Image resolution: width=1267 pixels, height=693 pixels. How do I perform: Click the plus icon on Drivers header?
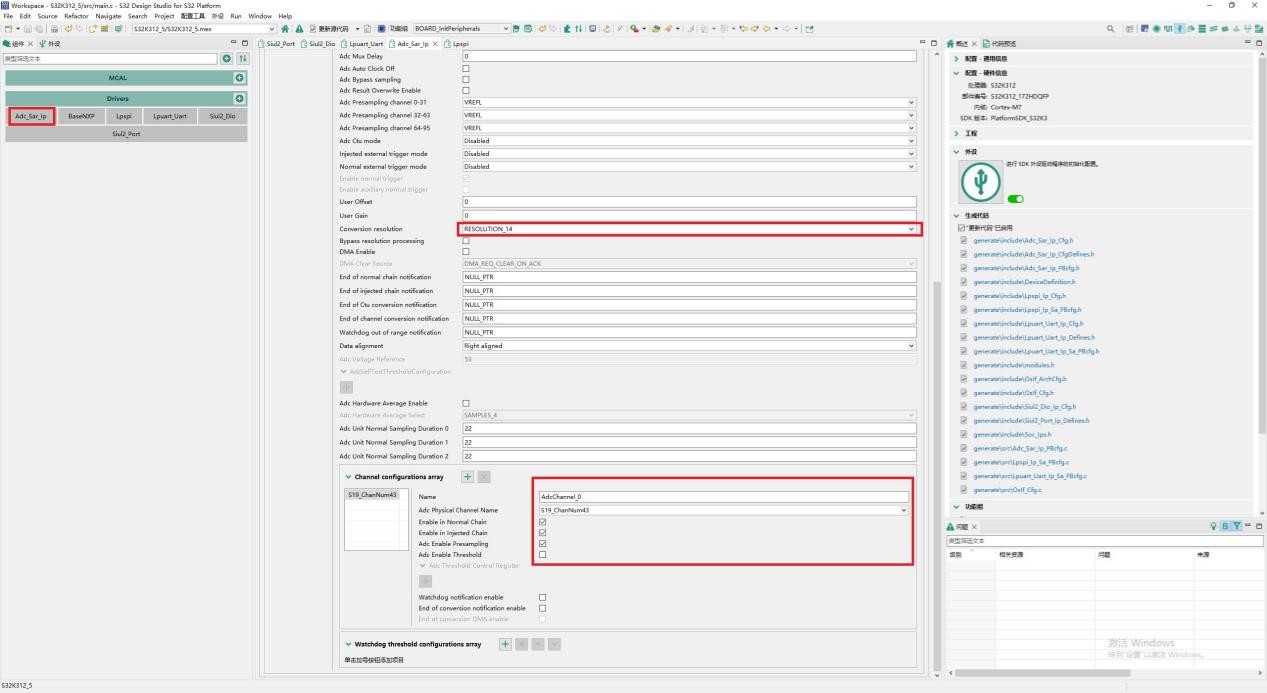239,98
